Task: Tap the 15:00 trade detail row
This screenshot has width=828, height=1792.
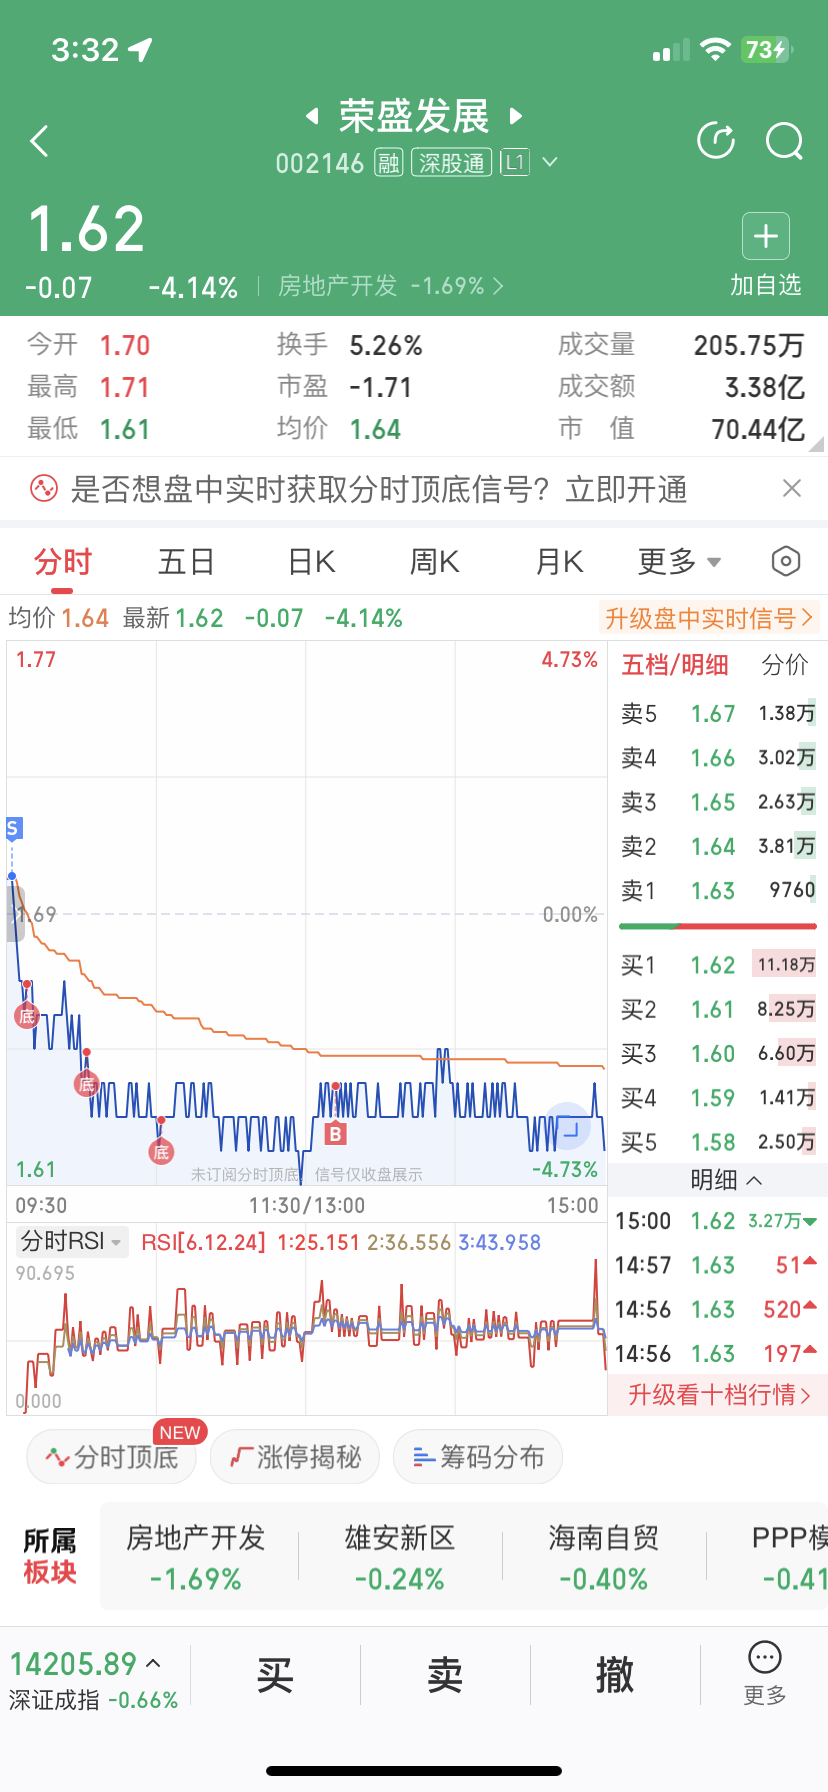Action: click(x=718, y=1221)
